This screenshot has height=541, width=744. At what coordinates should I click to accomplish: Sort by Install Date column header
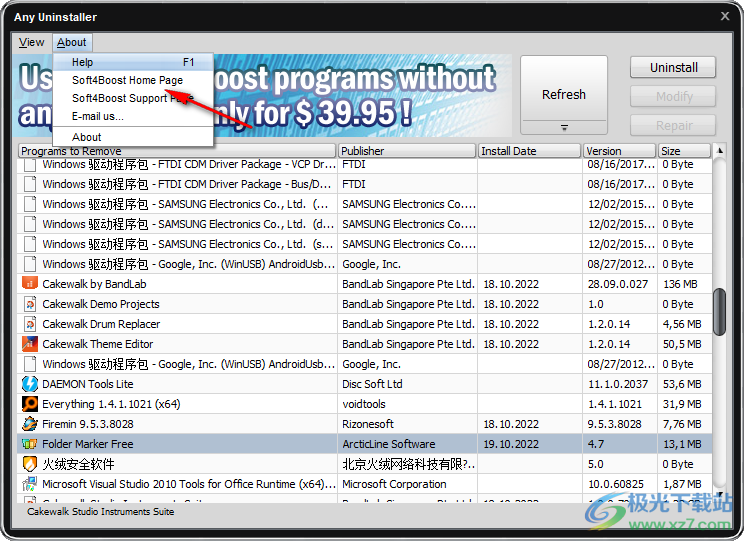tap(530, 151)
